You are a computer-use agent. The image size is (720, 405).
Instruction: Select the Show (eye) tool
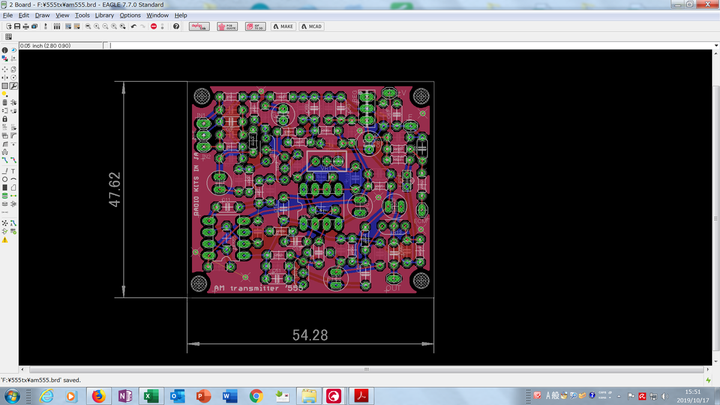(14, 50)
